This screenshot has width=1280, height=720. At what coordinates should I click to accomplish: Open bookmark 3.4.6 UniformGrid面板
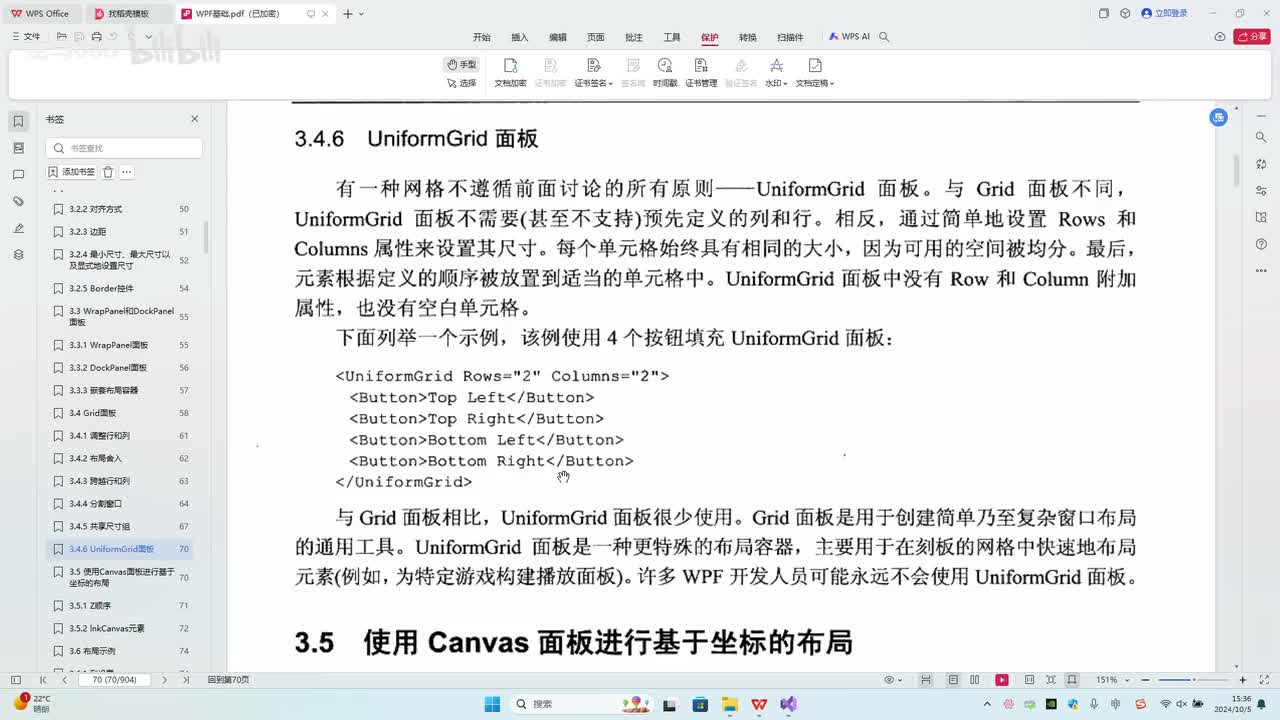[121, 549]
